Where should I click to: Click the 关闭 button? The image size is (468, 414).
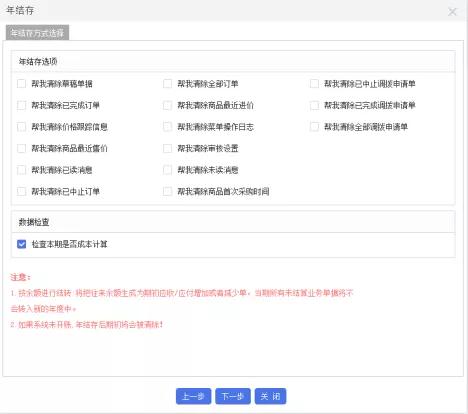pos(270,396)
